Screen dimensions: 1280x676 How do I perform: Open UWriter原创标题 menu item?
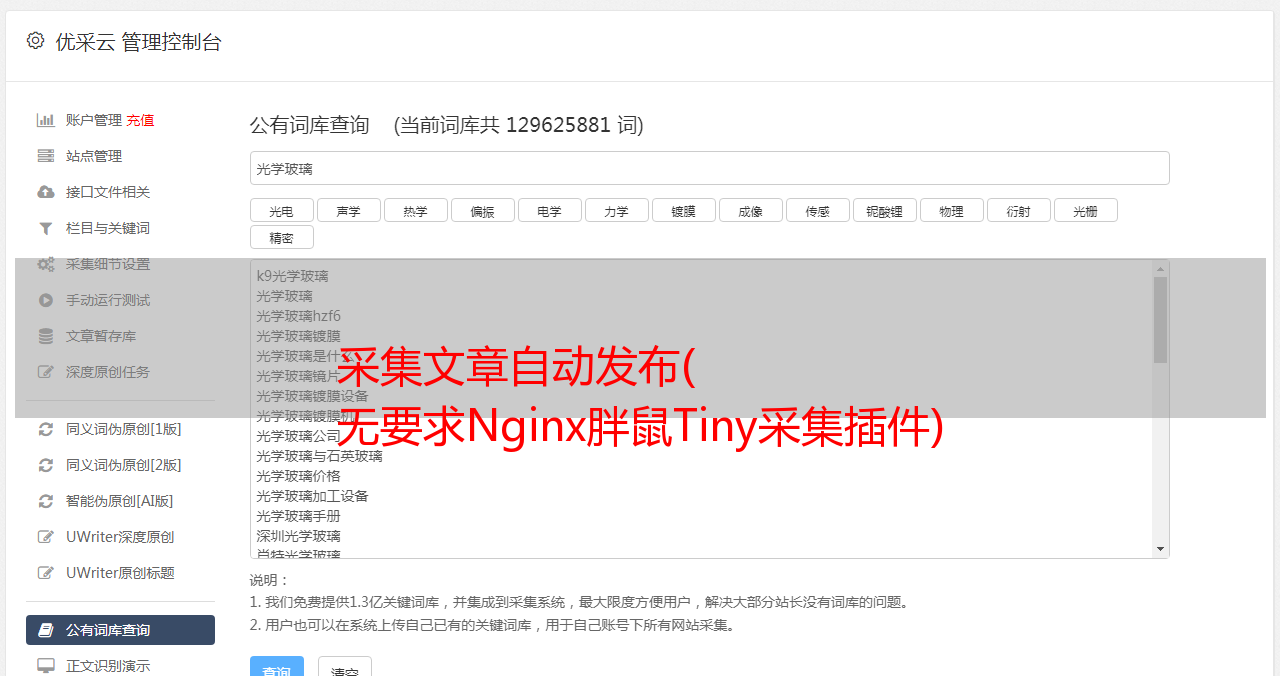(x=120, y=573)
